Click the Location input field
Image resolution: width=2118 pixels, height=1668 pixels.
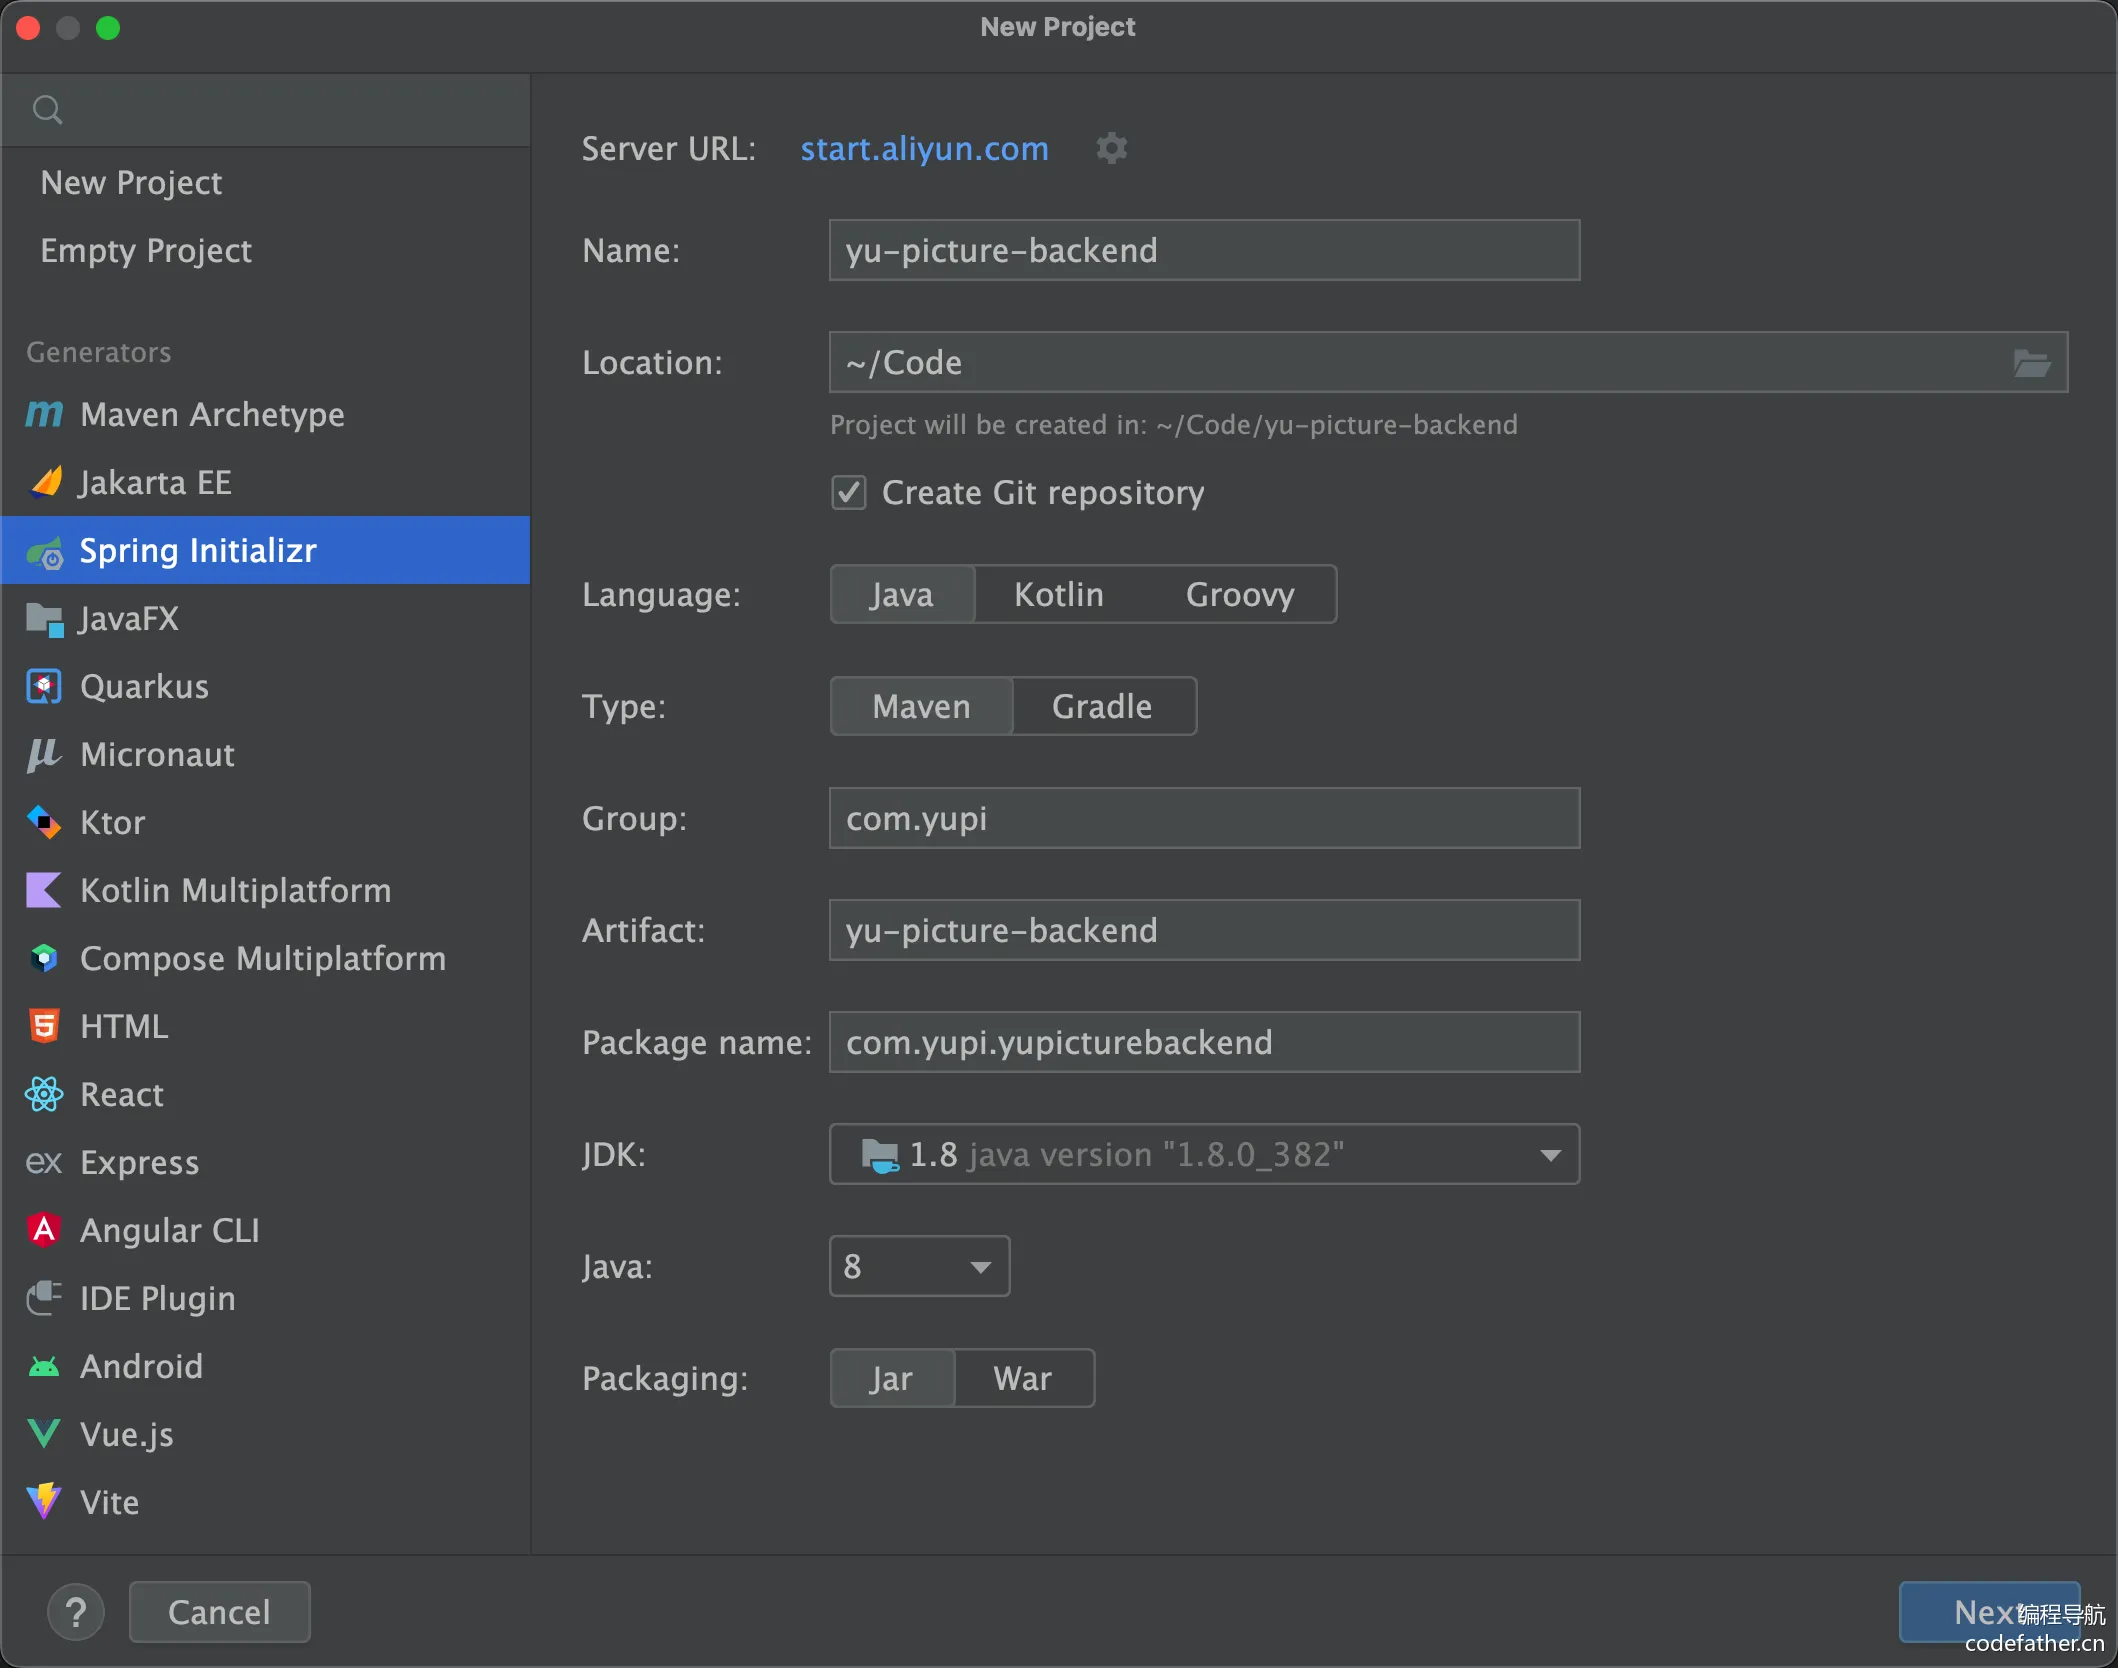(x=1448, y=362)
